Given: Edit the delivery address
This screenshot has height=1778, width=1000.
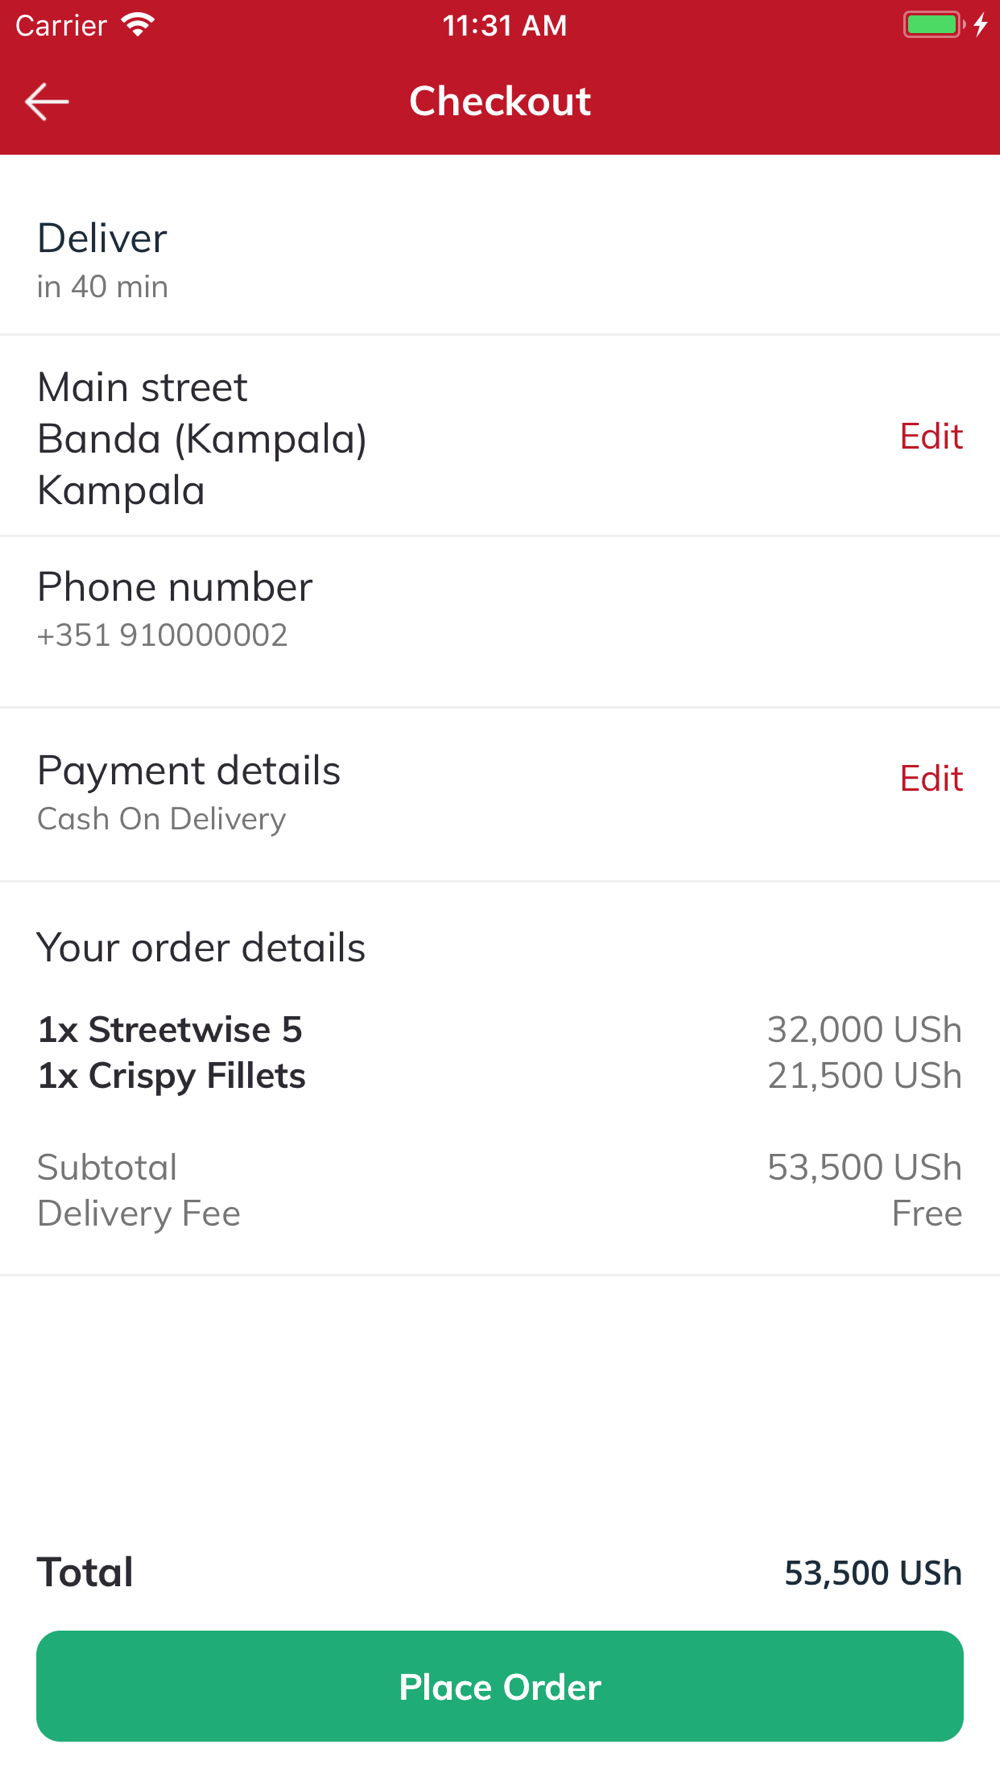Looking at the screenshot, I should [930, 436].
